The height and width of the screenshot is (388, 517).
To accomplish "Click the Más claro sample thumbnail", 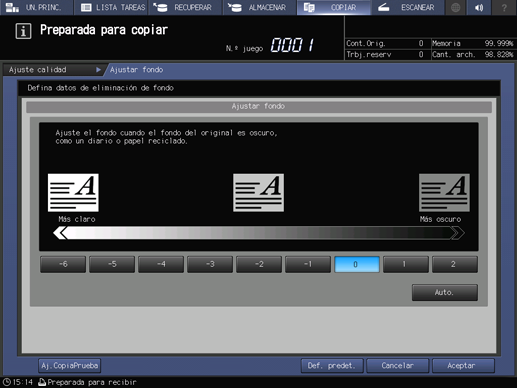I will pyautogui.click(x=73, y=192).
